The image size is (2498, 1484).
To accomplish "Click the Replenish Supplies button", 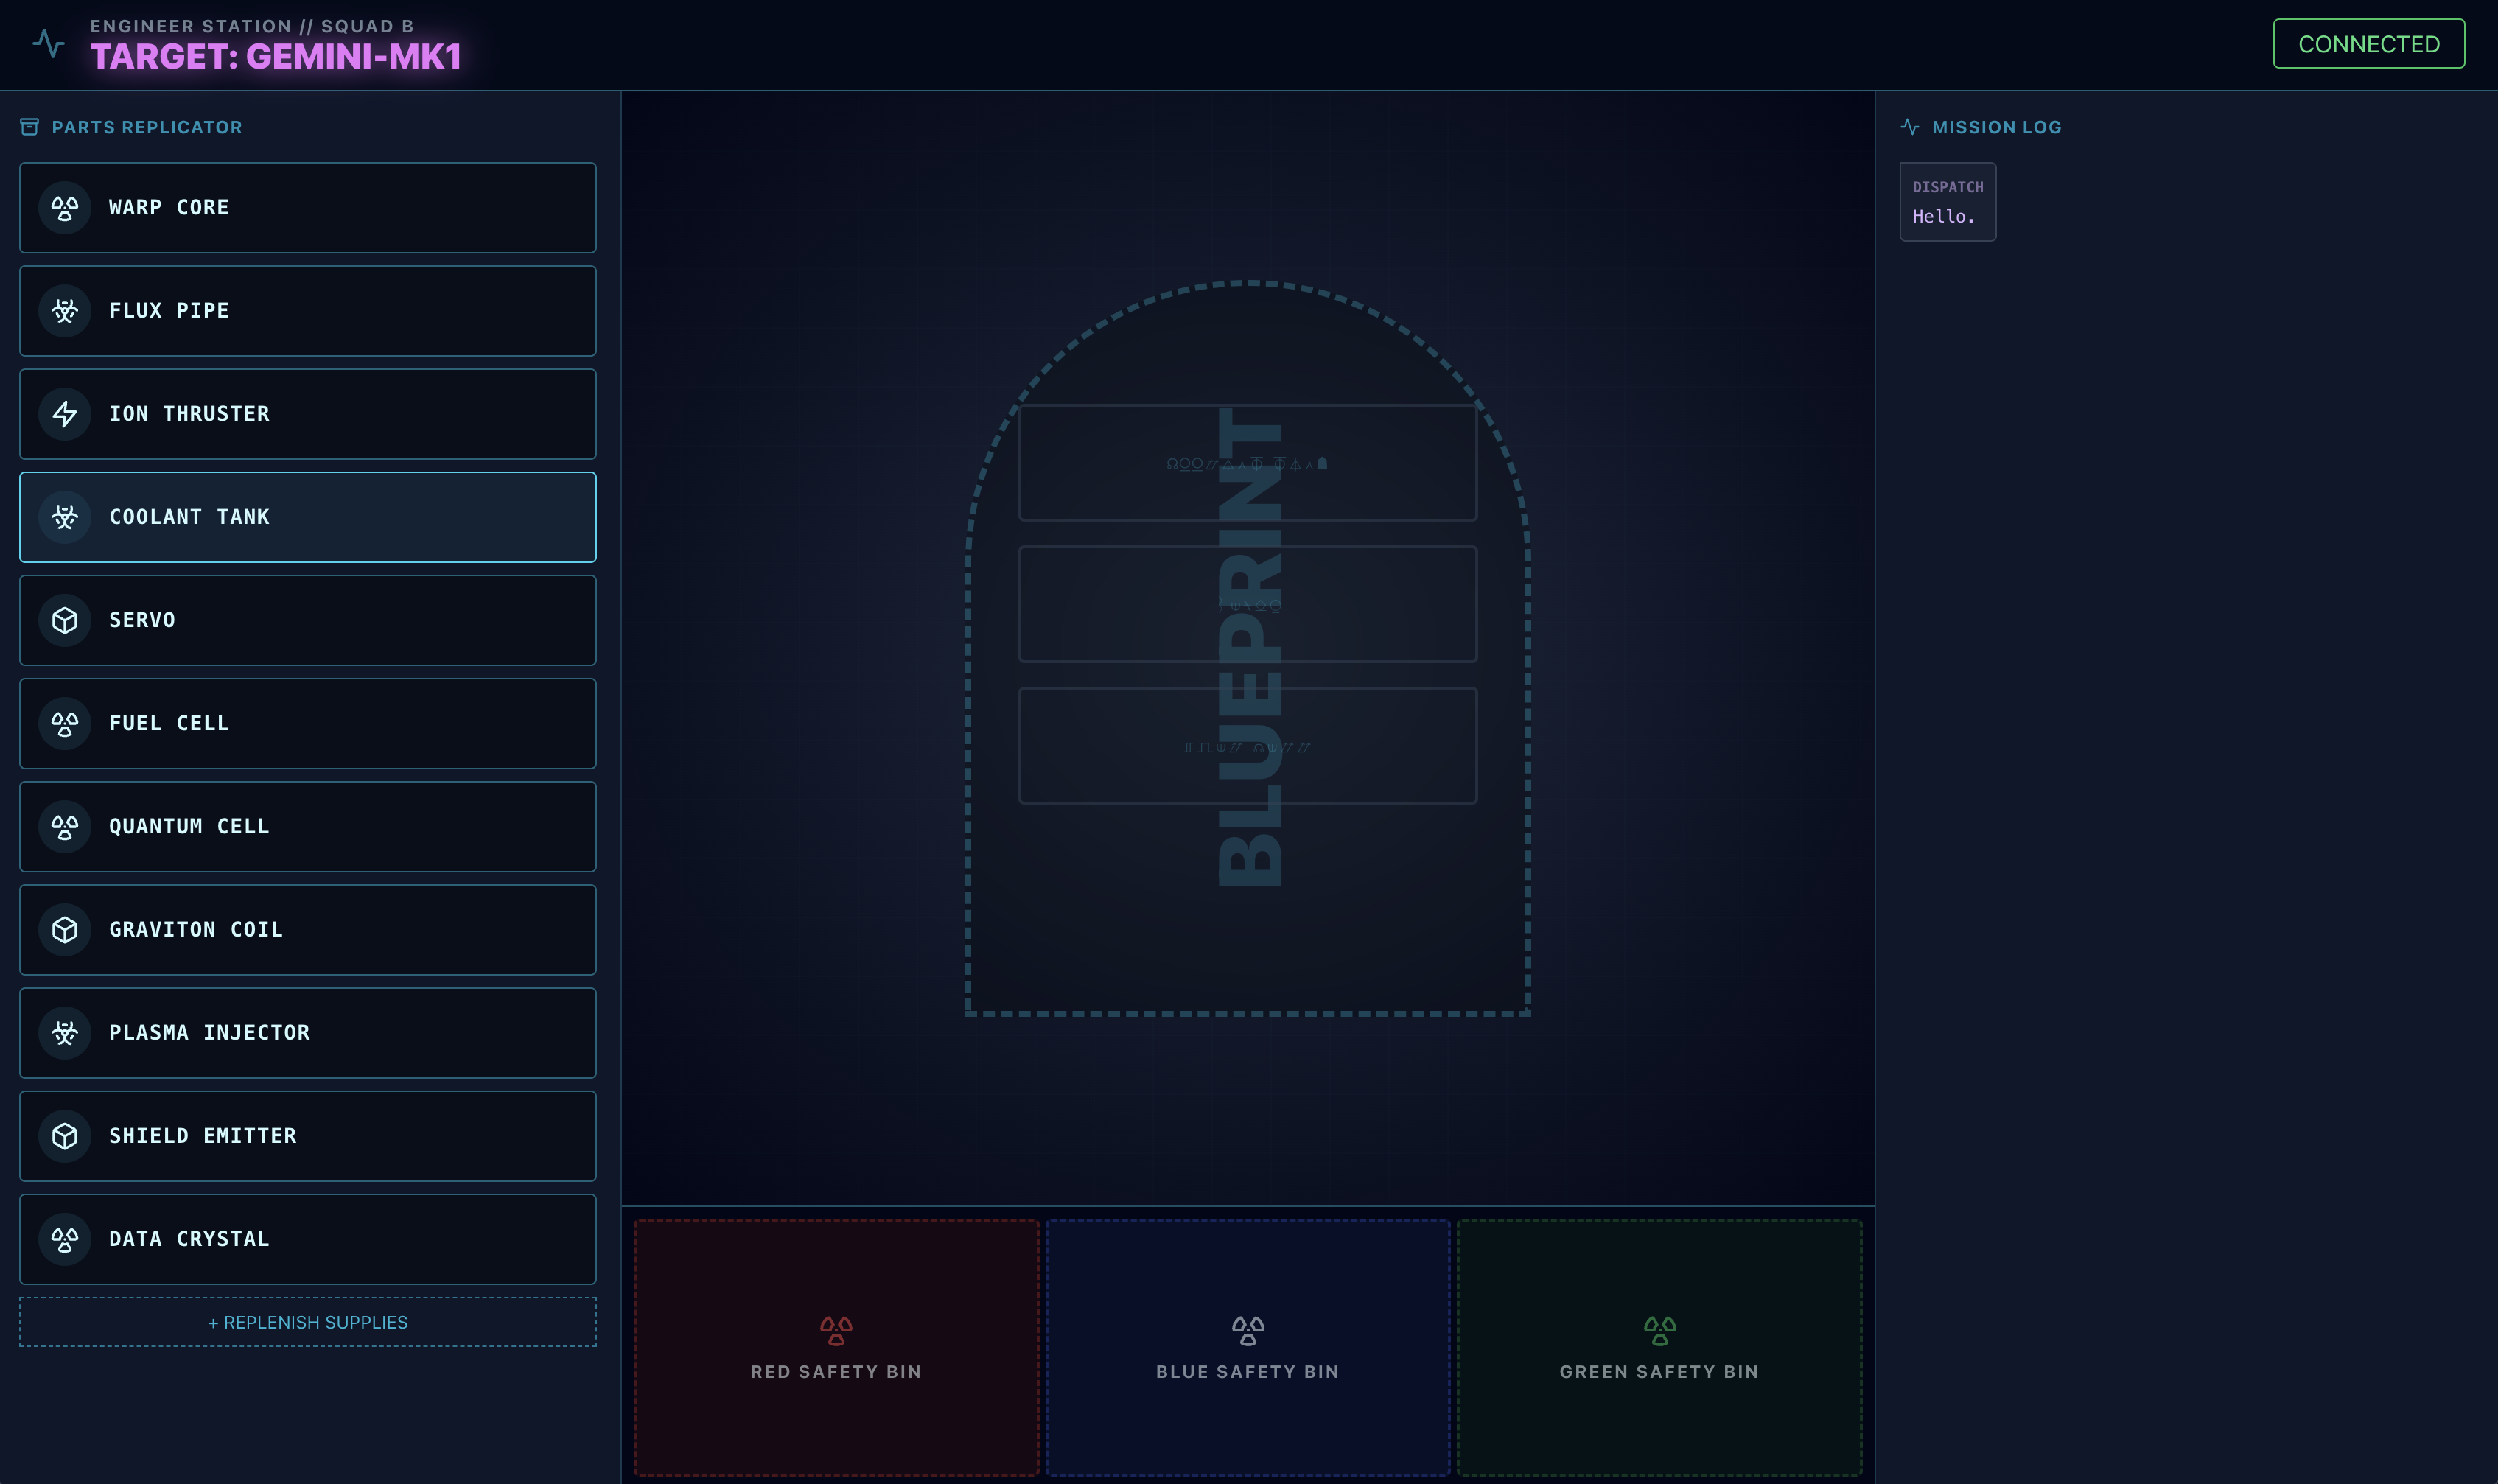I will coord(307,1322).
